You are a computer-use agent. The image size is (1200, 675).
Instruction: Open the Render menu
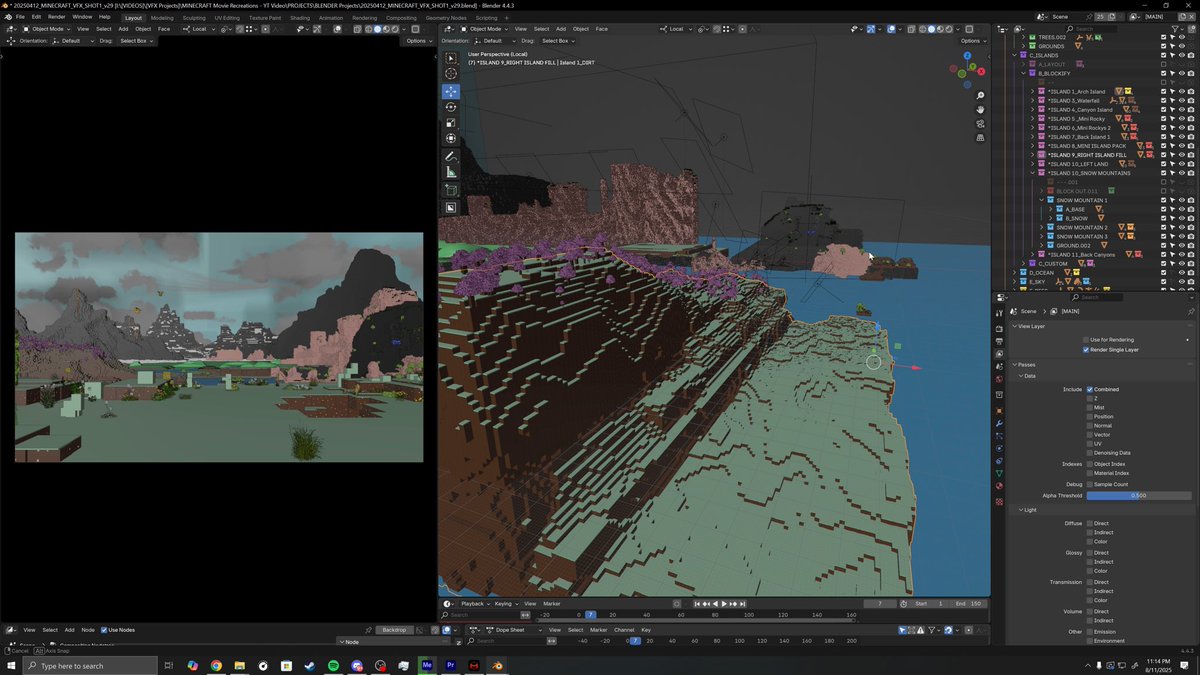pos(57,17)
